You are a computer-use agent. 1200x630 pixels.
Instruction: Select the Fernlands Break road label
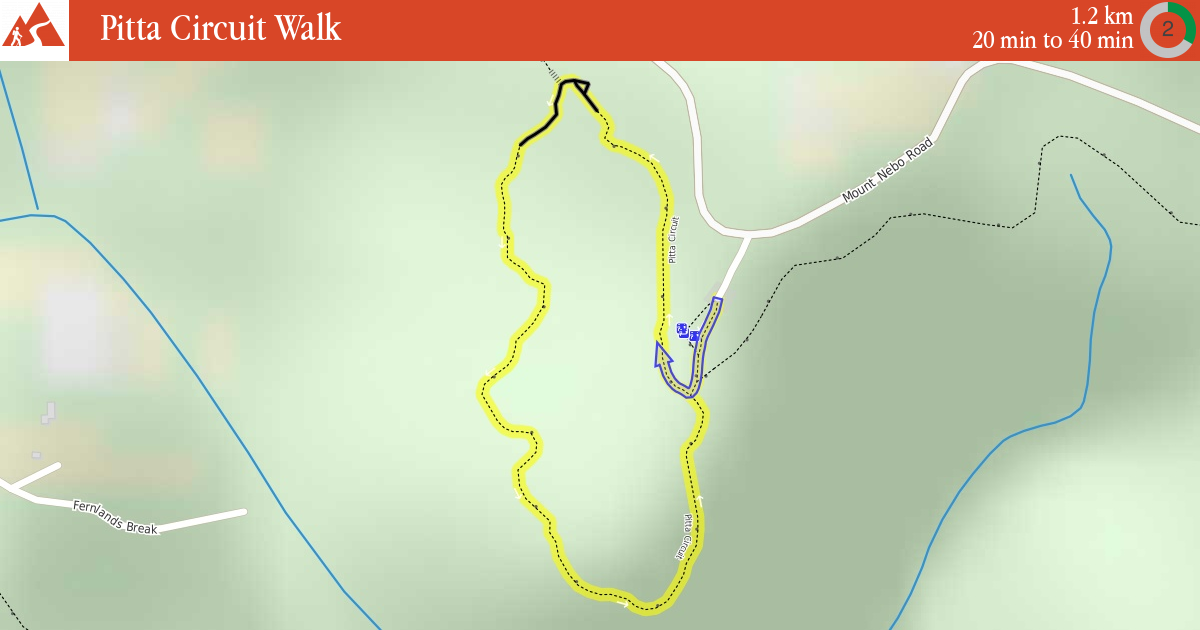click(x=115, y=517)
